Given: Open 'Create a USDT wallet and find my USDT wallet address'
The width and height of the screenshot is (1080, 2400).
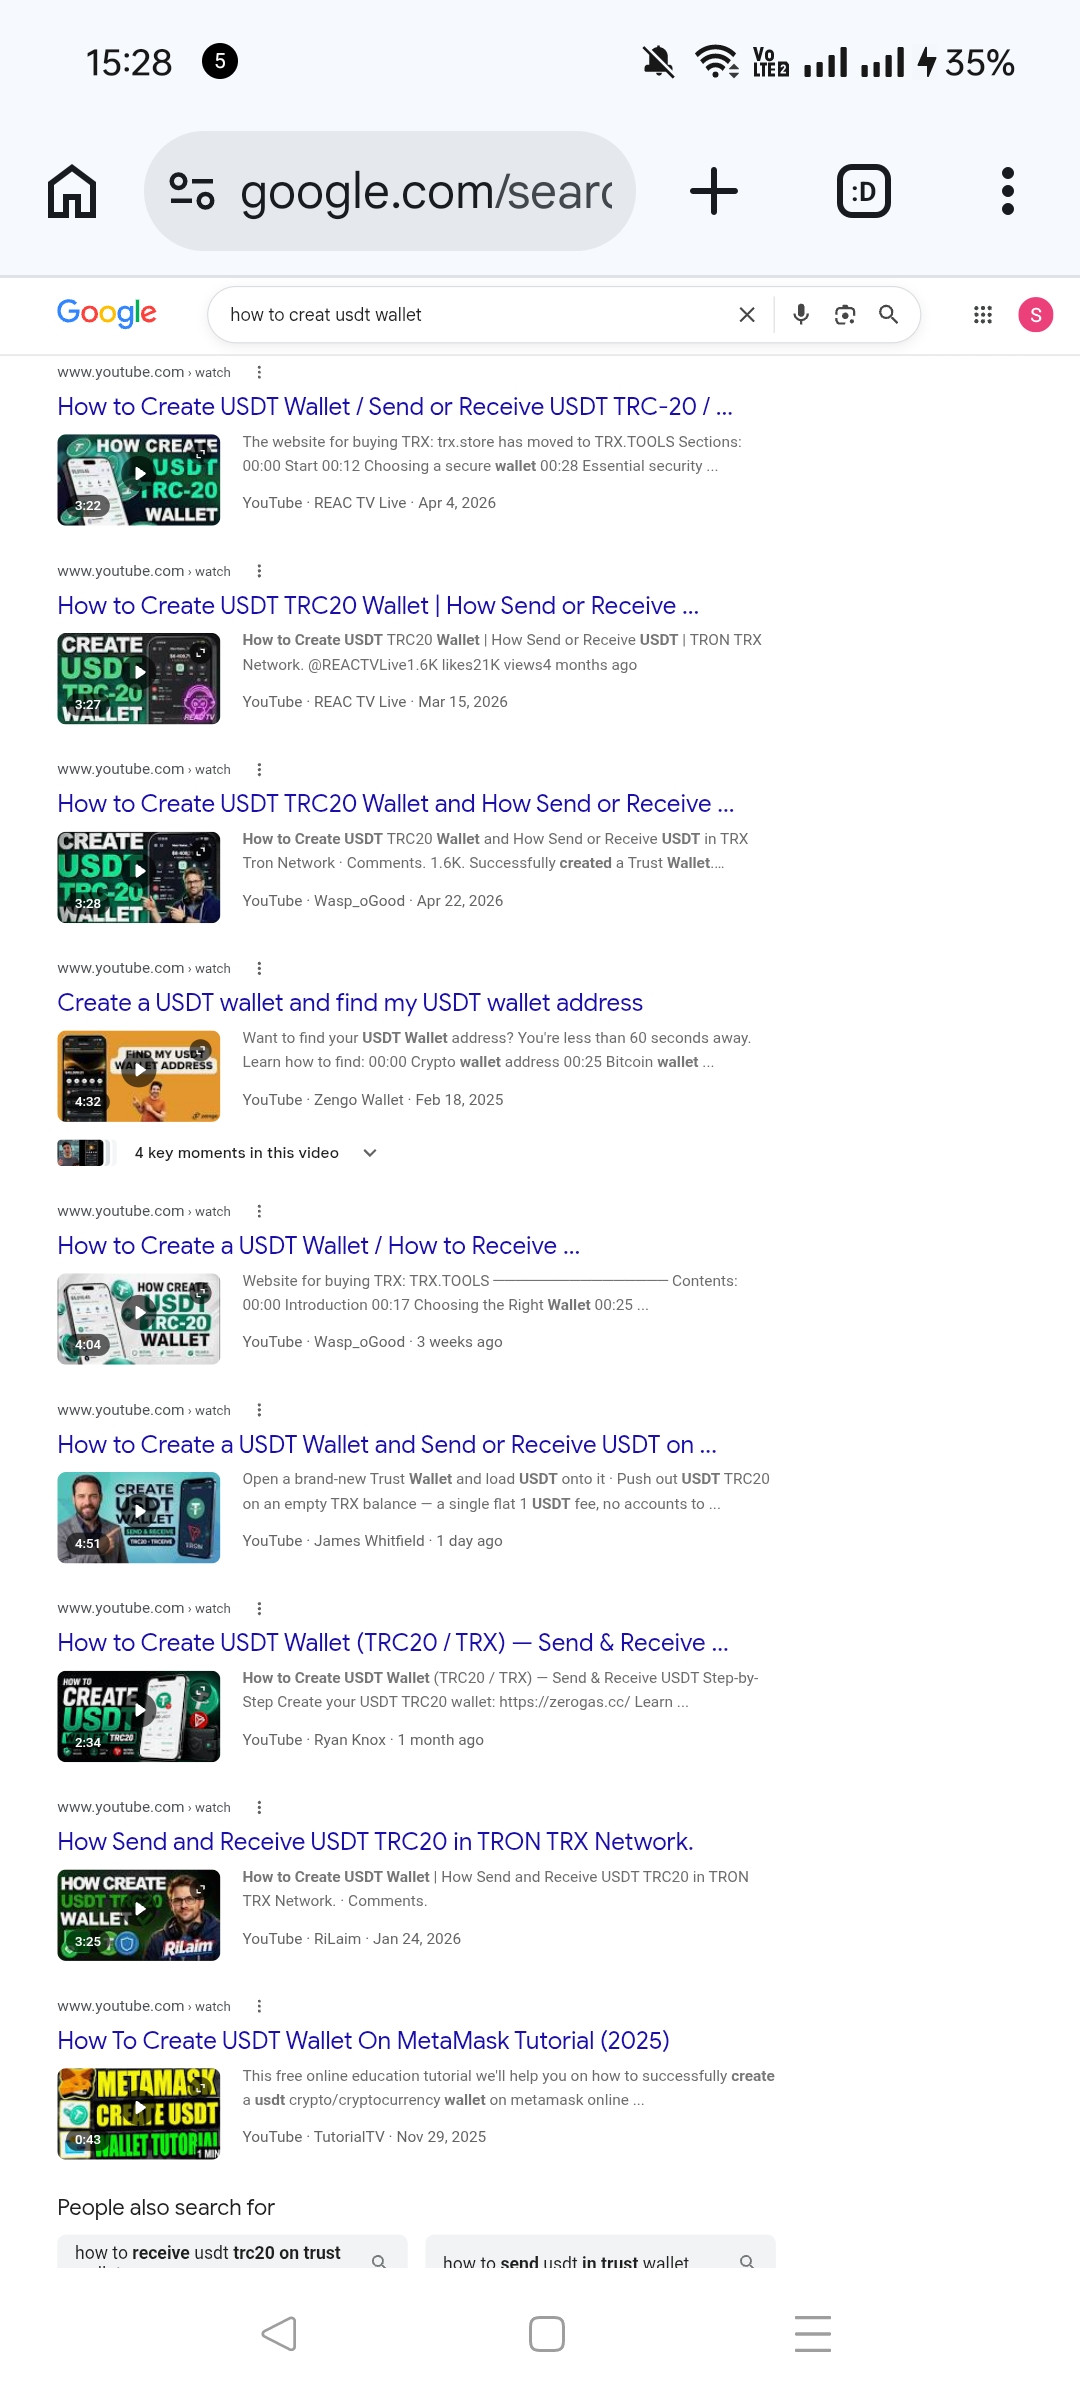Looking at the screenshot, I should coord(350,1003).
